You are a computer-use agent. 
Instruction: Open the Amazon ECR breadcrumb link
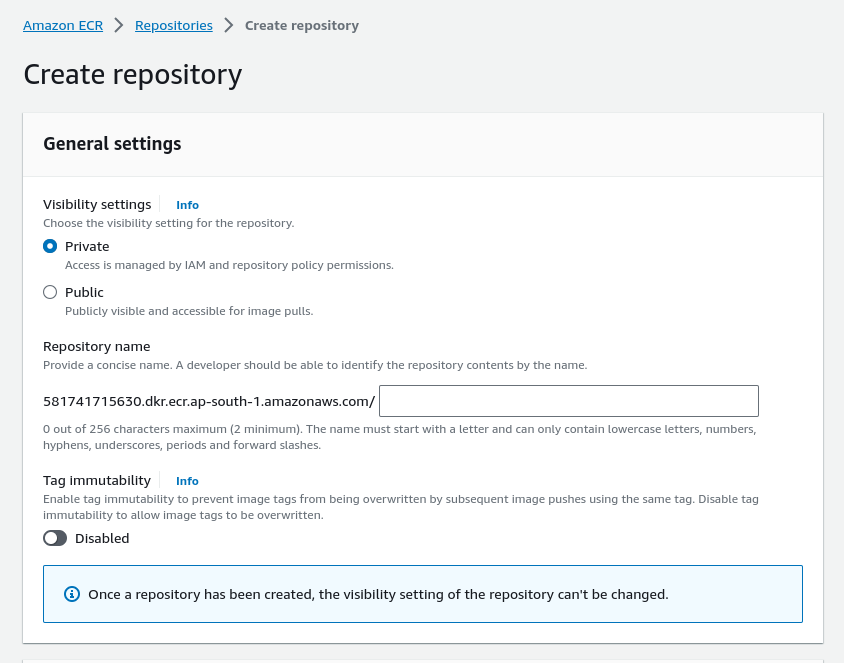click(62, 25)
